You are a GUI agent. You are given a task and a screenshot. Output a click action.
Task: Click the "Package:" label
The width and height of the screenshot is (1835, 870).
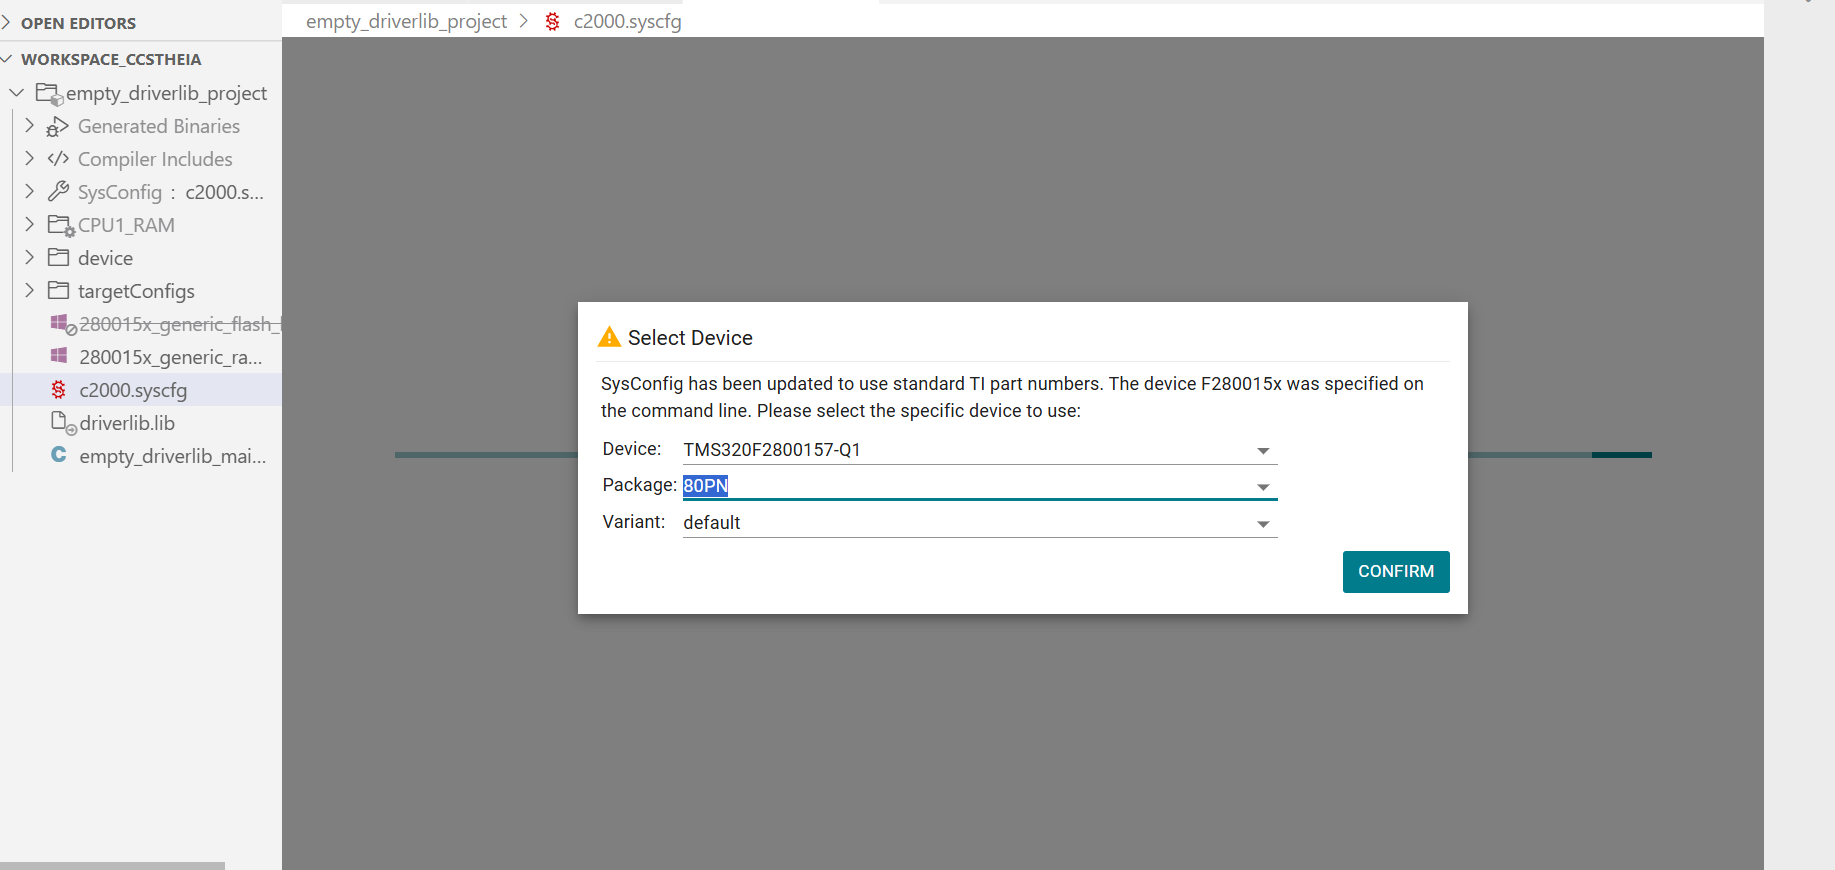[640, 485]
